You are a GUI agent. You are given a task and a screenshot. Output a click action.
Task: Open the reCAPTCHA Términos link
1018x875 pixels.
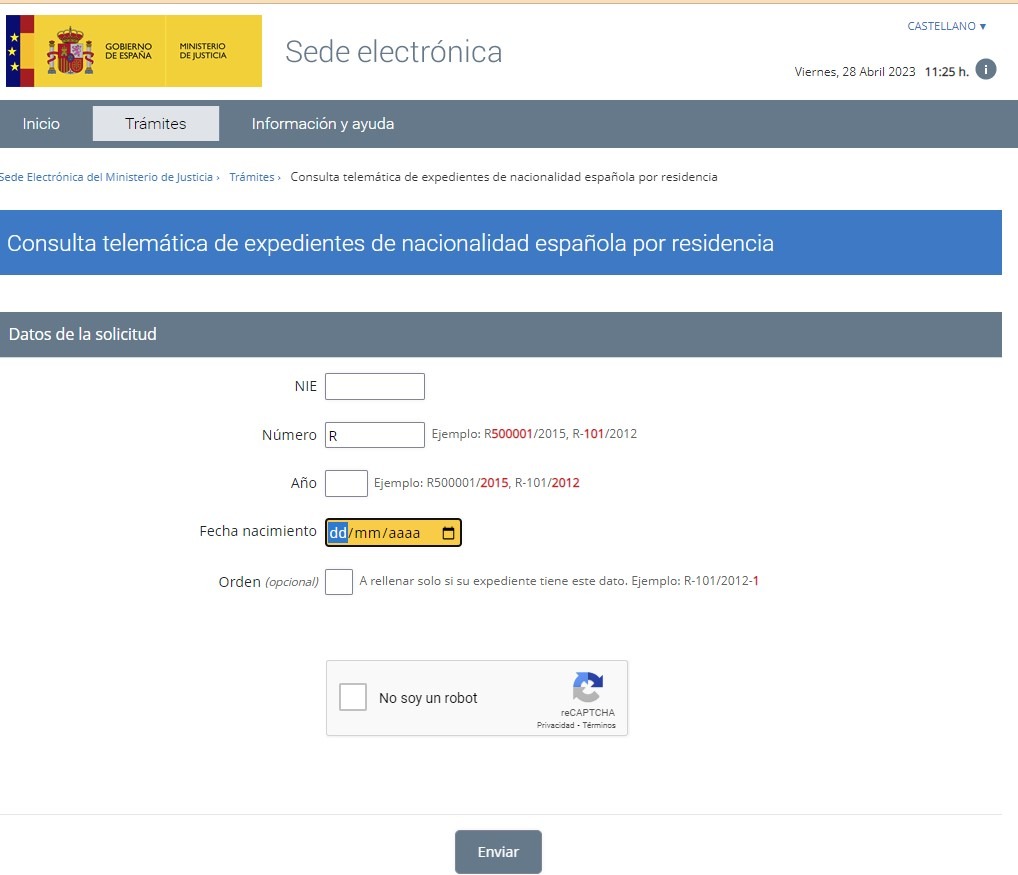pos(599,725)
